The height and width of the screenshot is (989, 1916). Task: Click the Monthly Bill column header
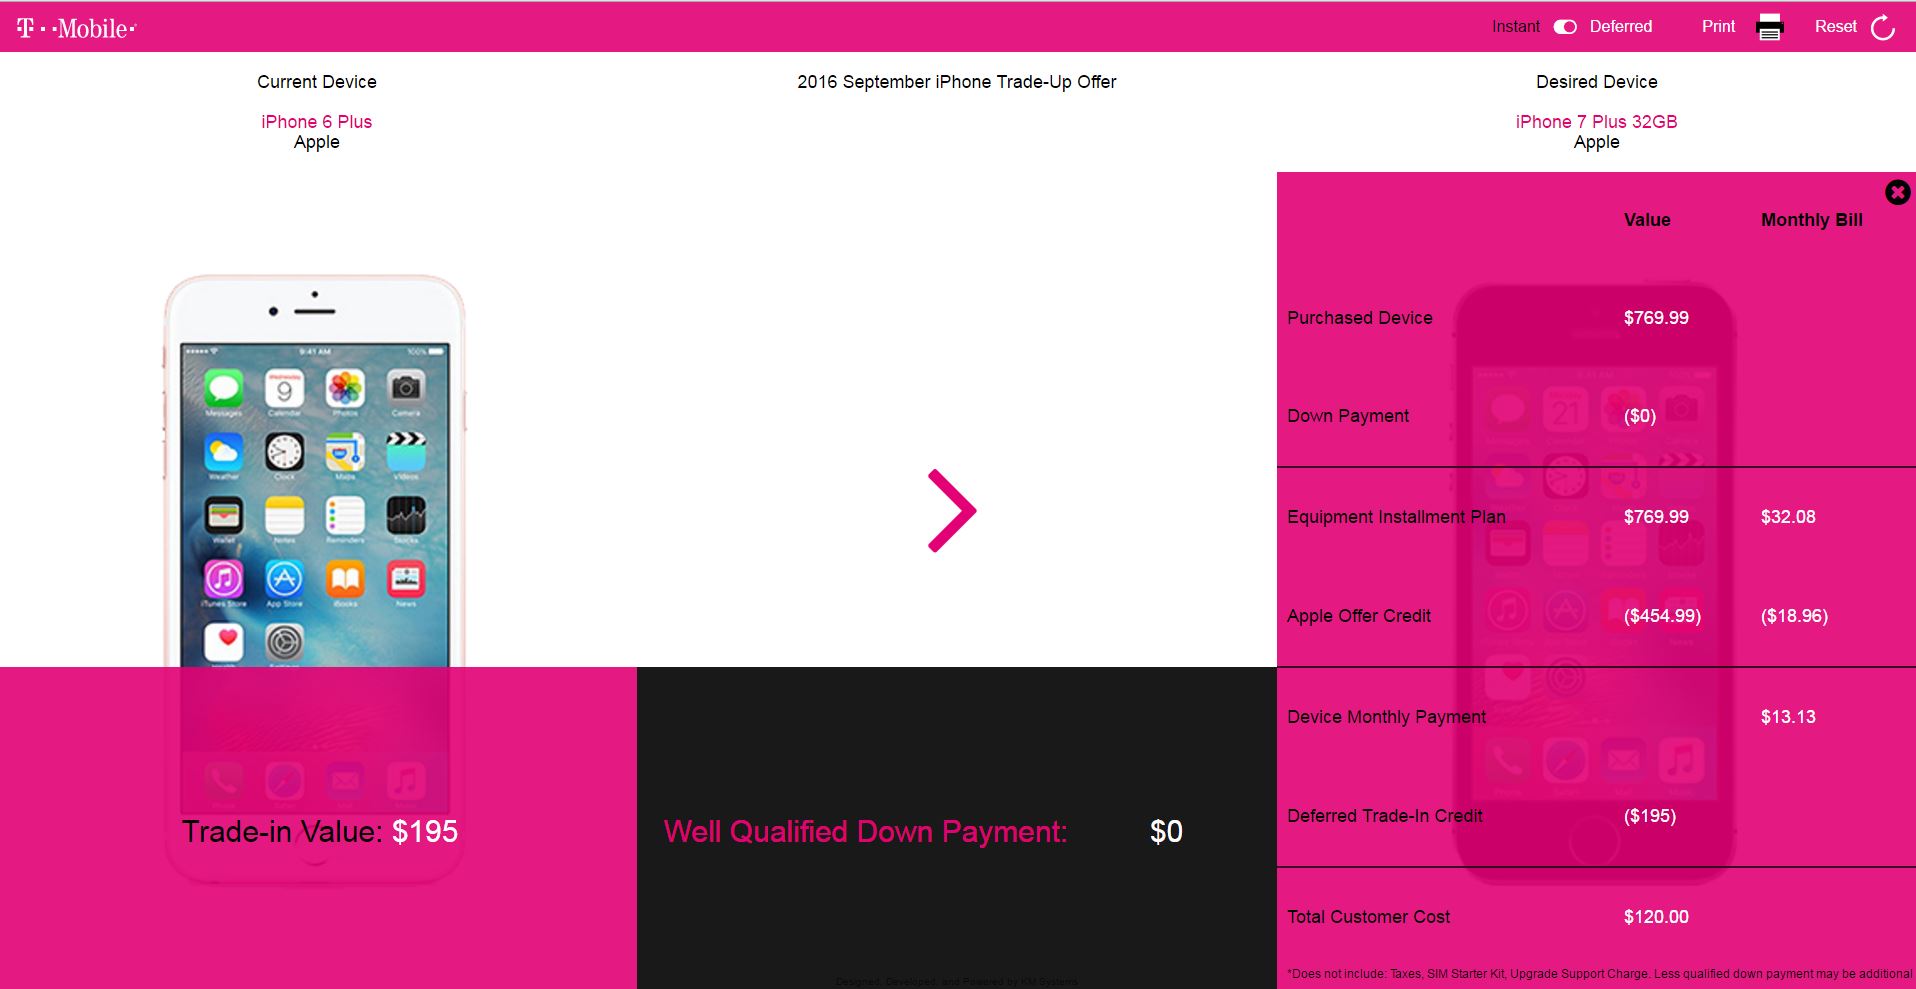pyautogui.click(x=1811, y=220)
